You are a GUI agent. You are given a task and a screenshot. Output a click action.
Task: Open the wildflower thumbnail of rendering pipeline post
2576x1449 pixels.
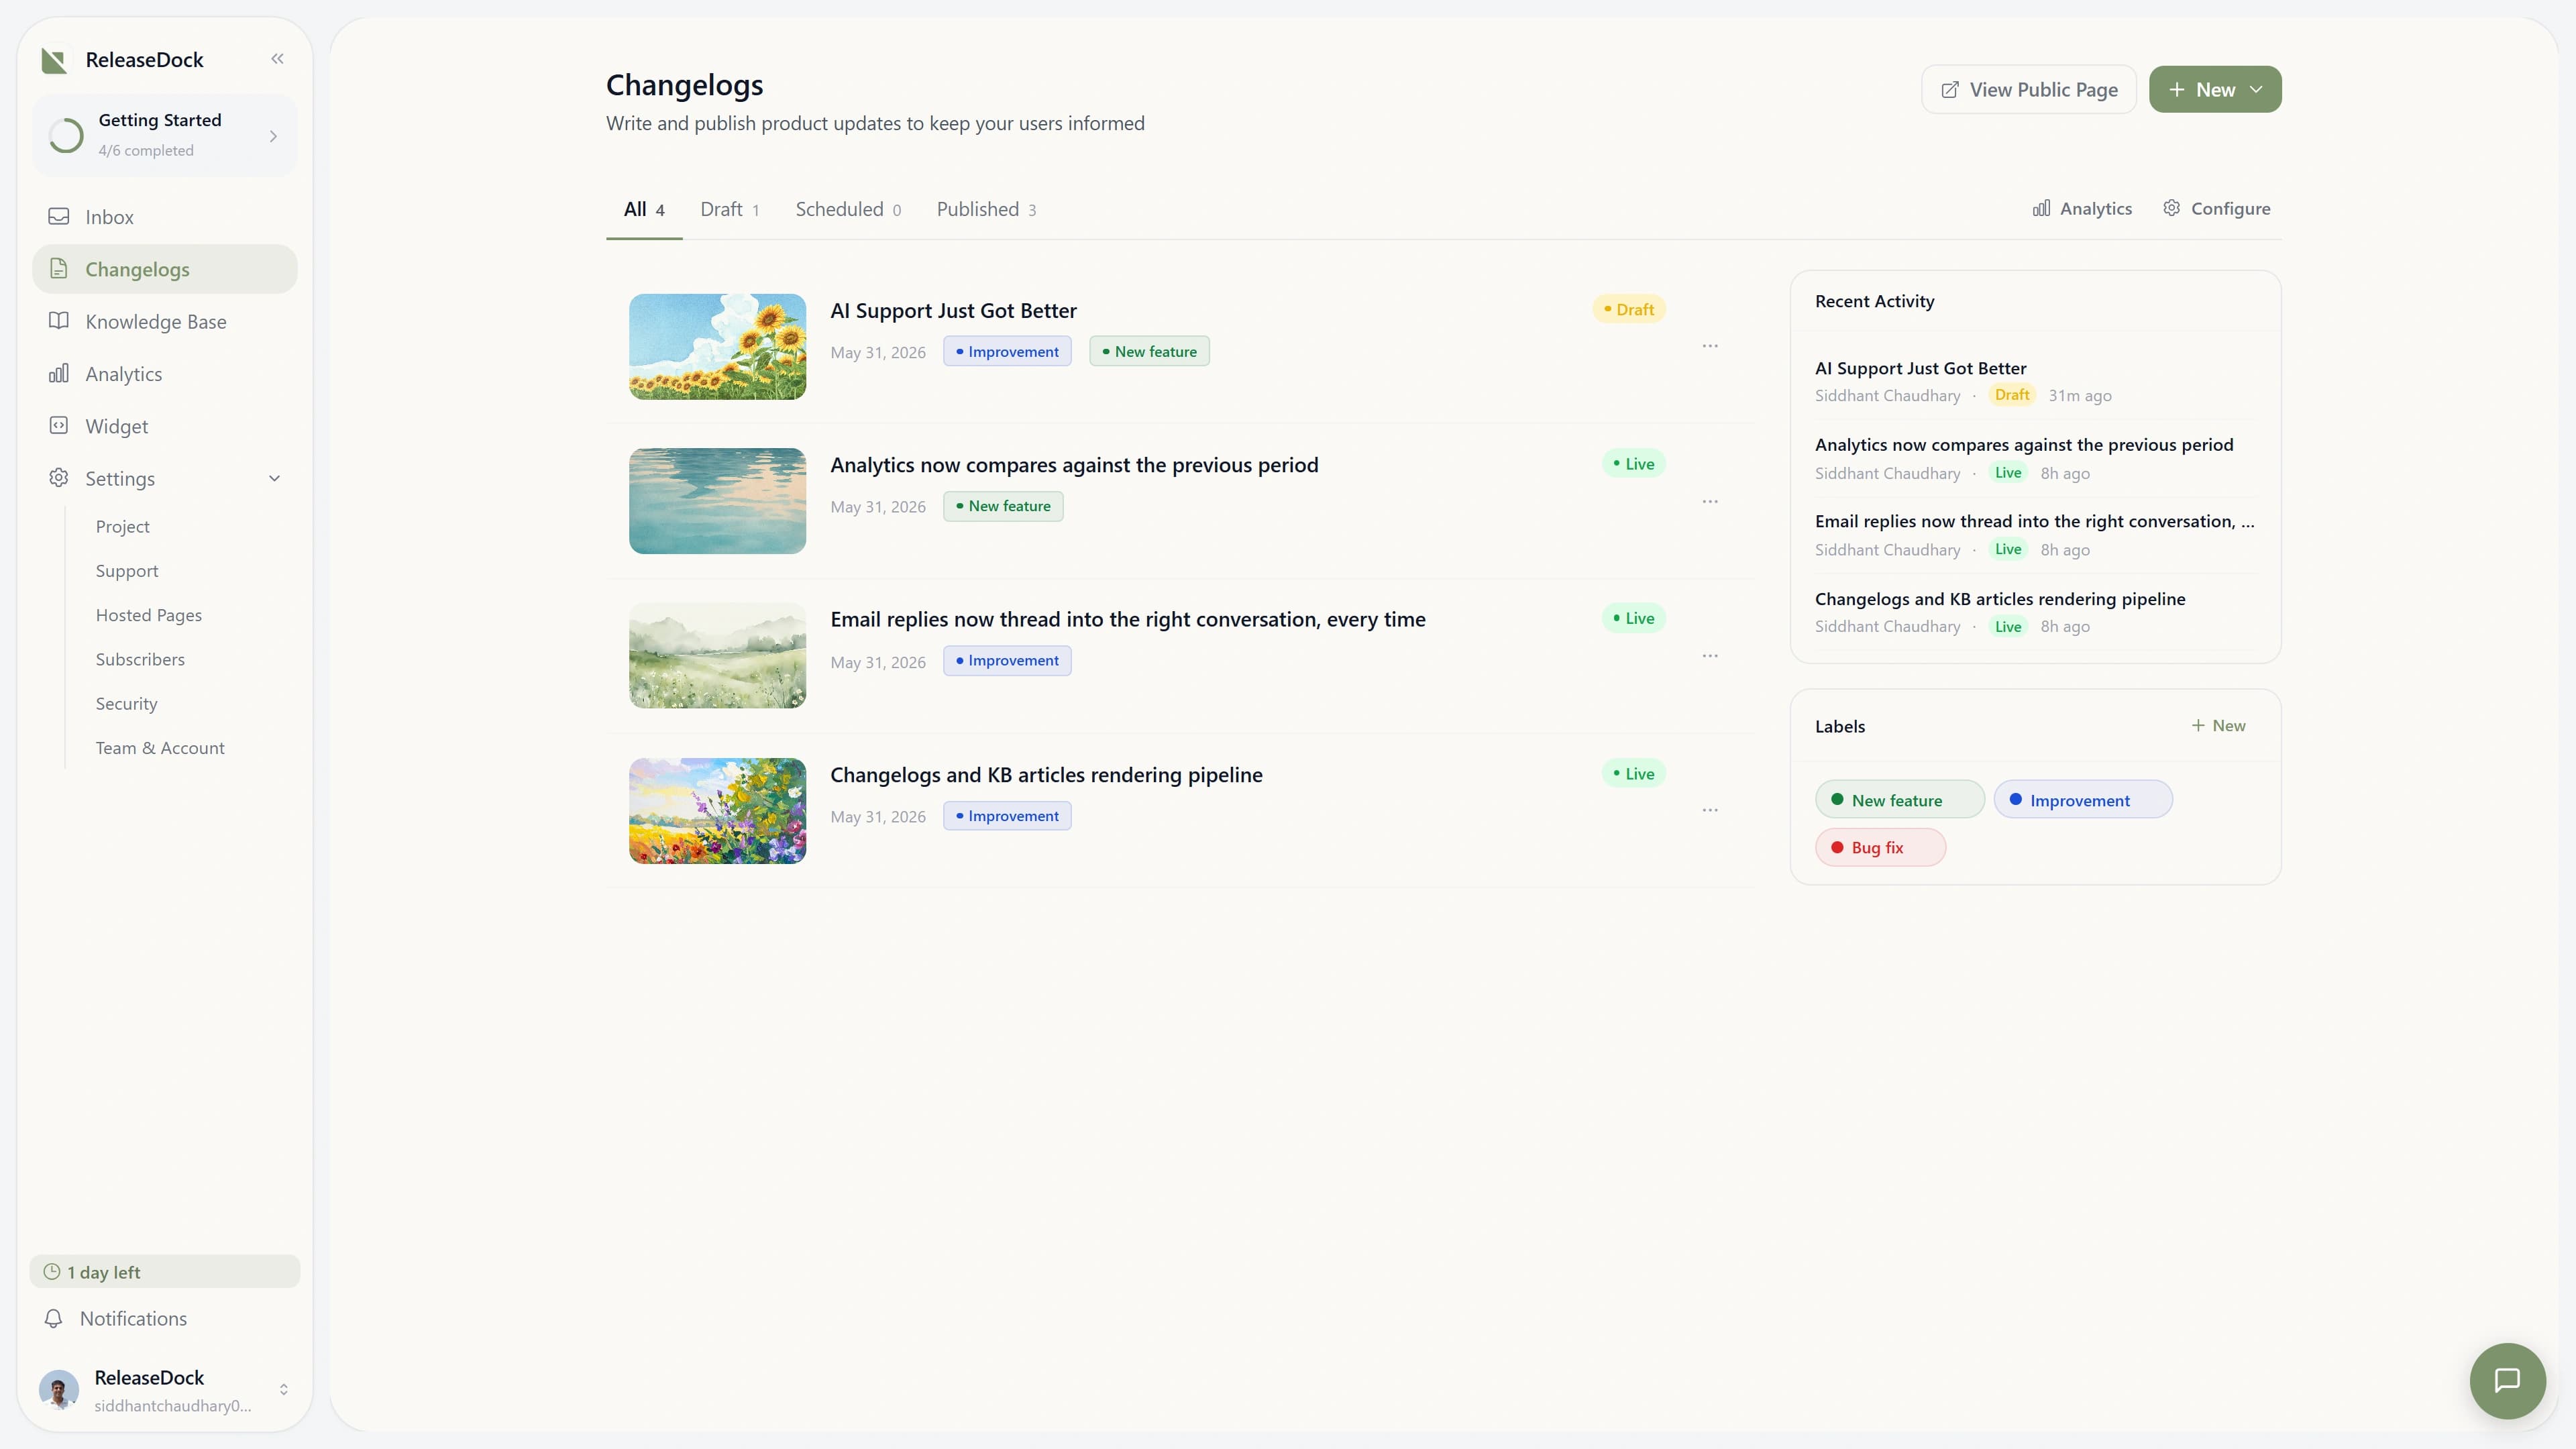(717, 810)
